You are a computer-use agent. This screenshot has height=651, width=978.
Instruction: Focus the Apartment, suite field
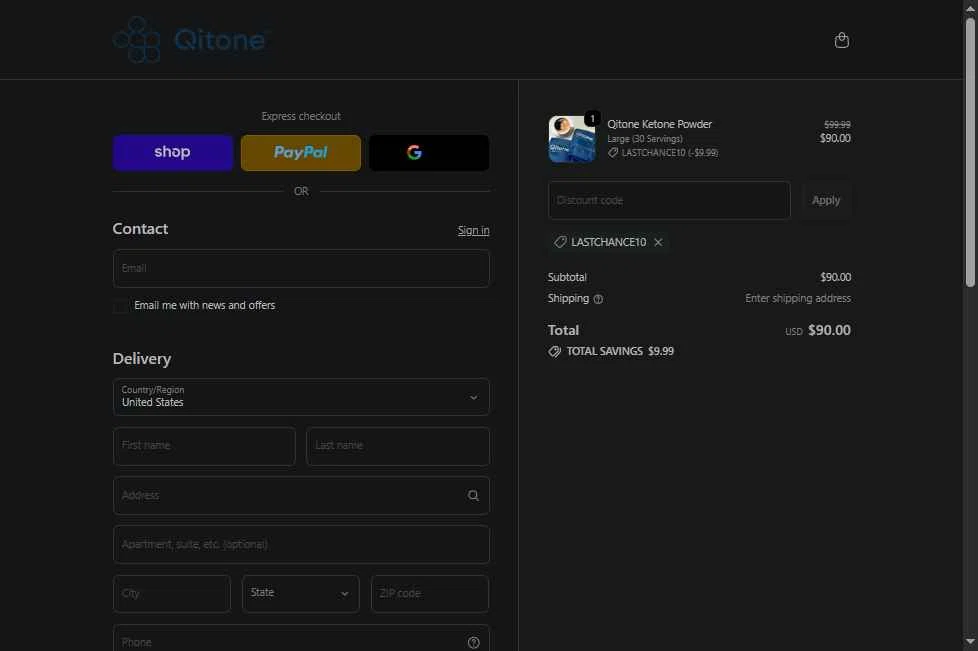coord(301,544)
